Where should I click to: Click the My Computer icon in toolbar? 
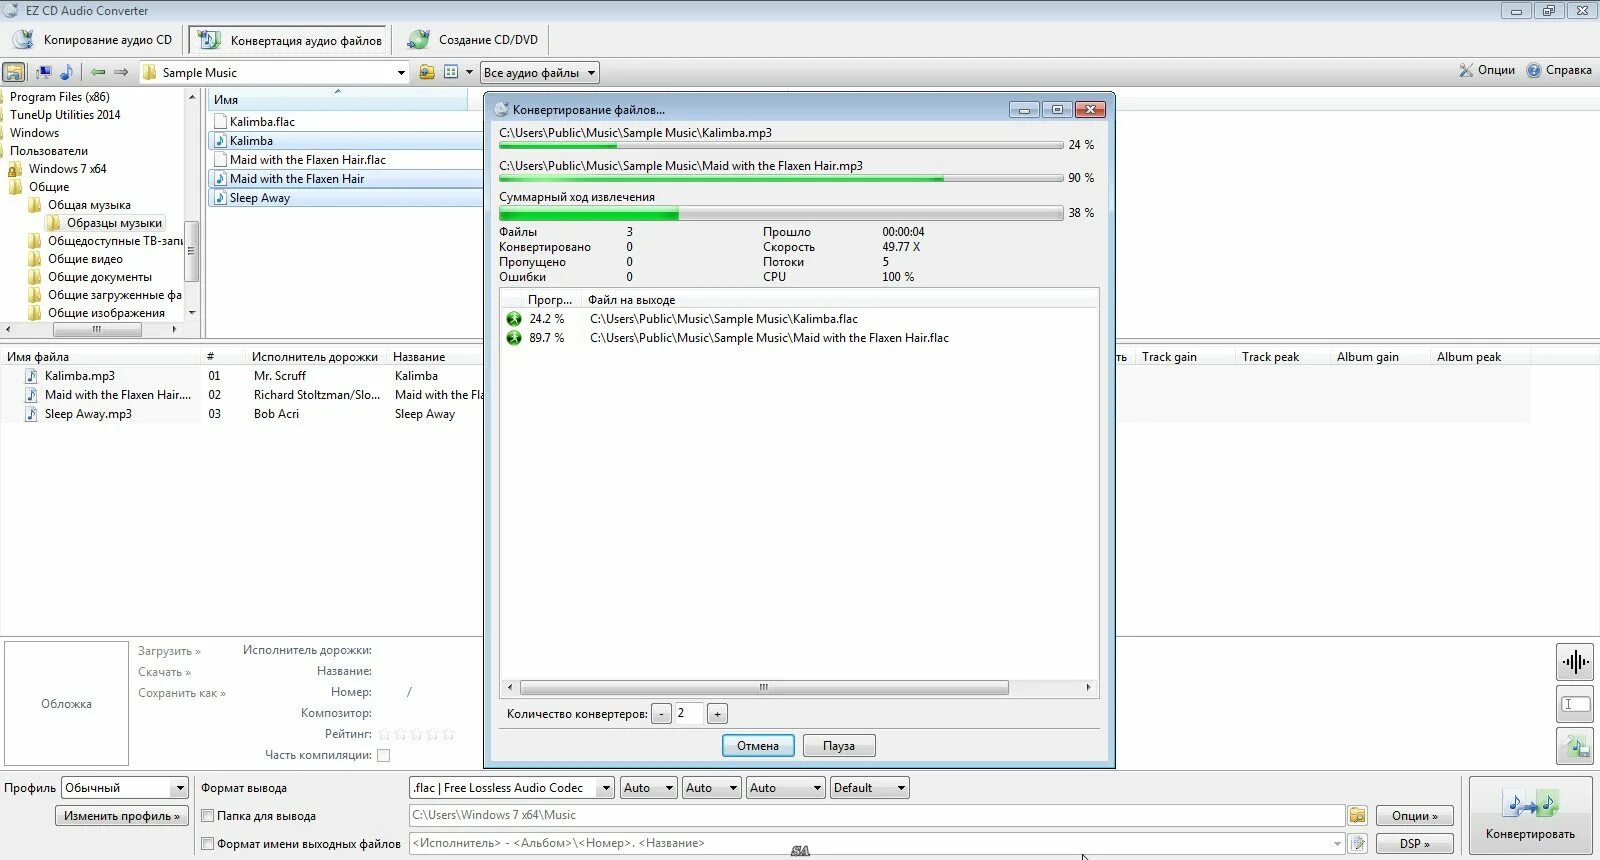coord(44,72)
